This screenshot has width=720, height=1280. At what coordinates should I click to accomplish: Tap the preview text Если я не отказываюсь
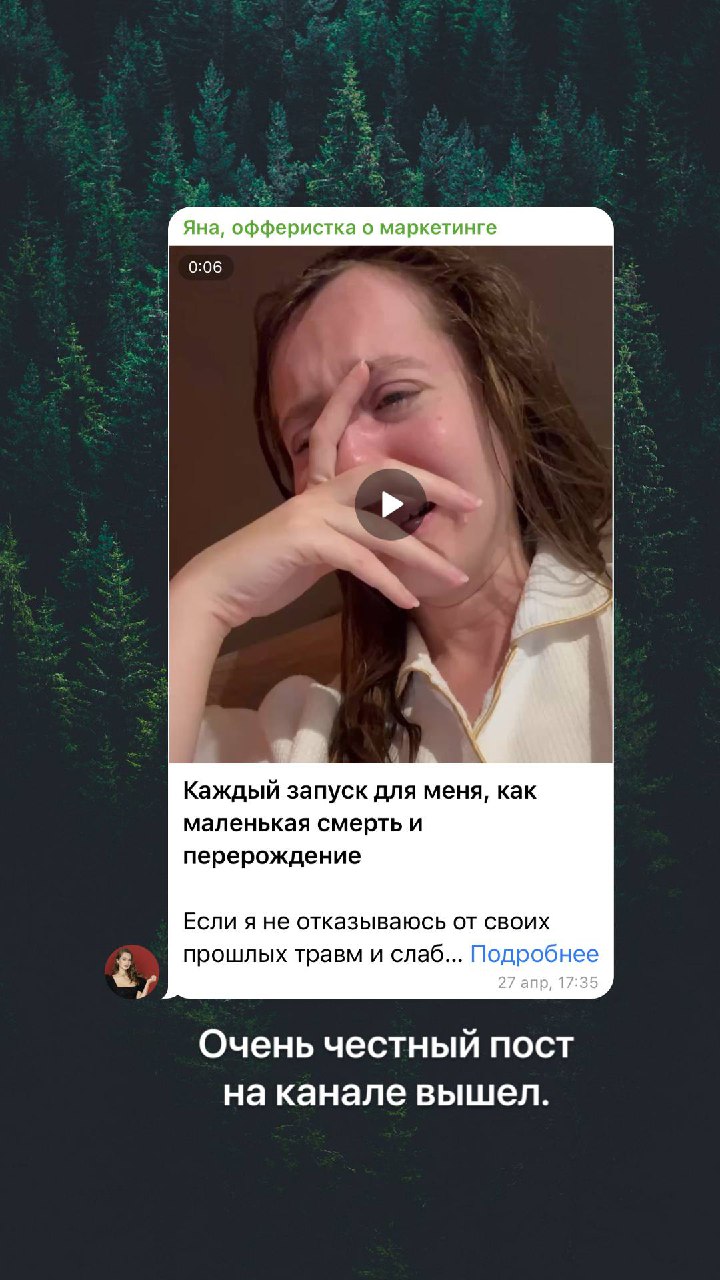click(x=366, y=921)
